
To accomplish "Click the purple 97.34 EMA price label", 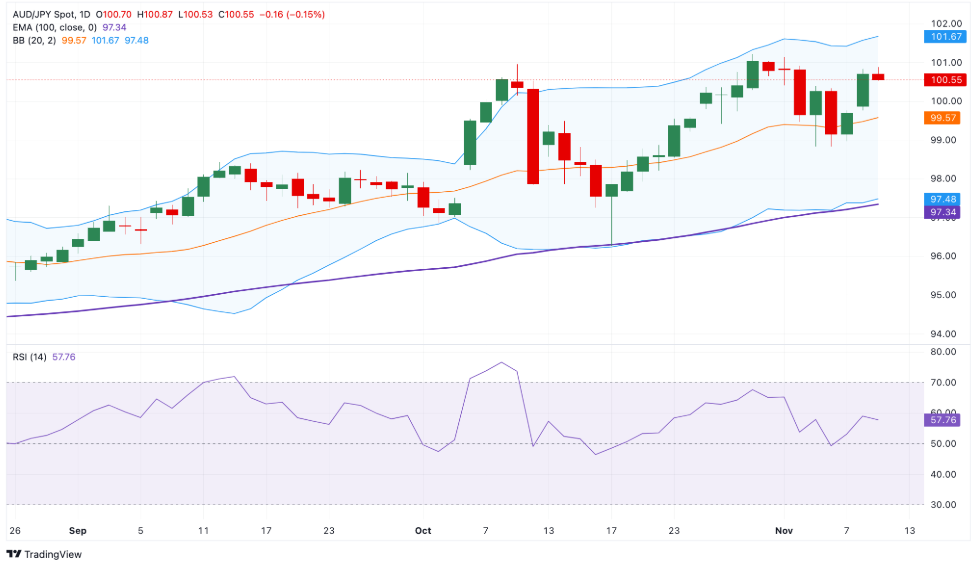I will pos(945,212).
